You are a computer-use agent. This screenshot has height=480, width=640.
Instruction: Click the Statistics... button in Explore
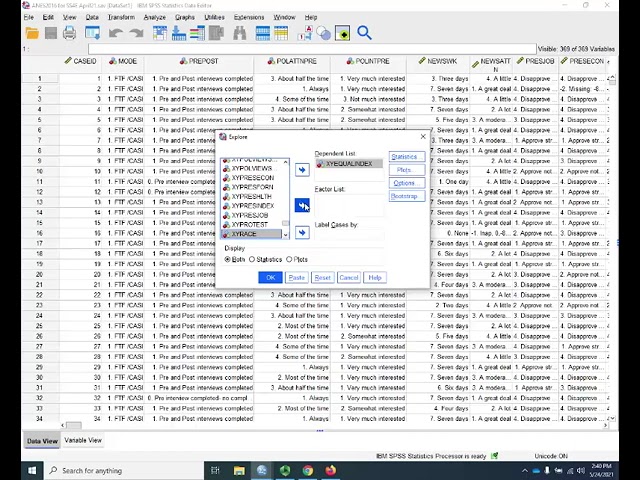point(407,157)
